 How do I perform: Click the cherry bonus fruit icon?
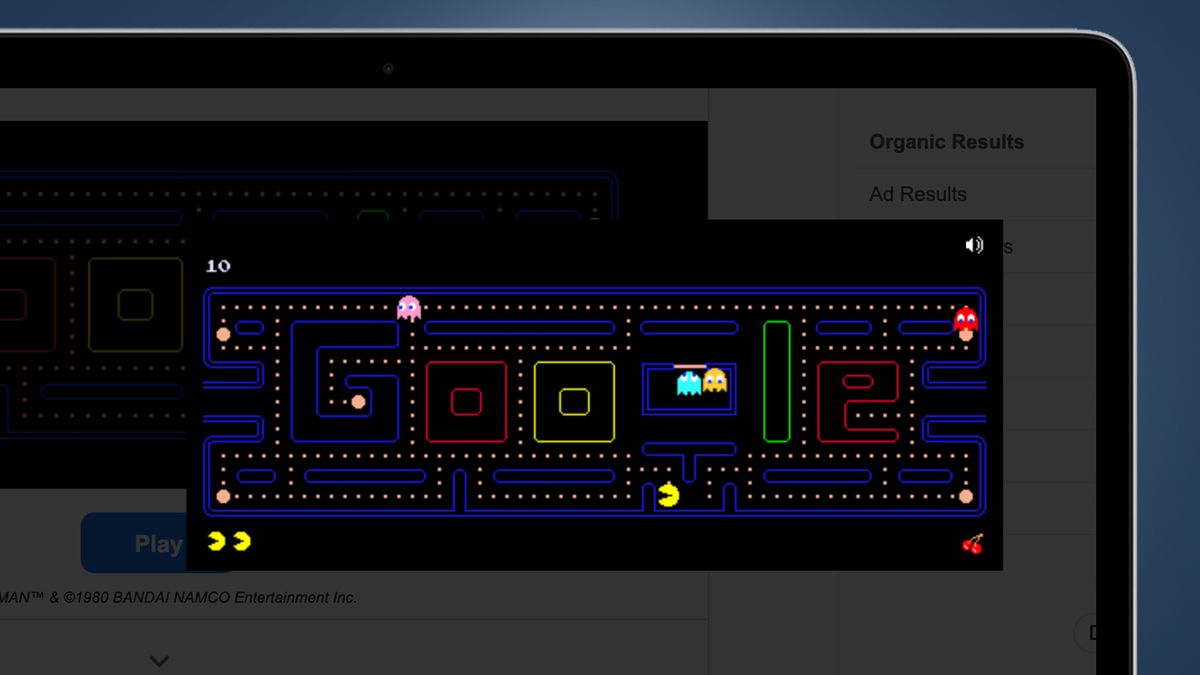coord(972,543)
